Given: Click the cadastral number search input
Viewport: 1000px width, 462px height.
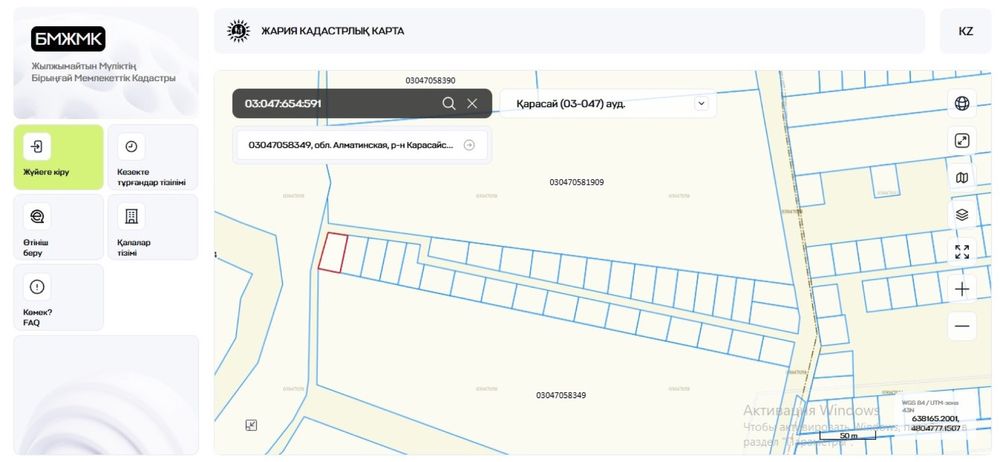Looking at the screenshot, I should pyautogui.click(x=336, y=103).
